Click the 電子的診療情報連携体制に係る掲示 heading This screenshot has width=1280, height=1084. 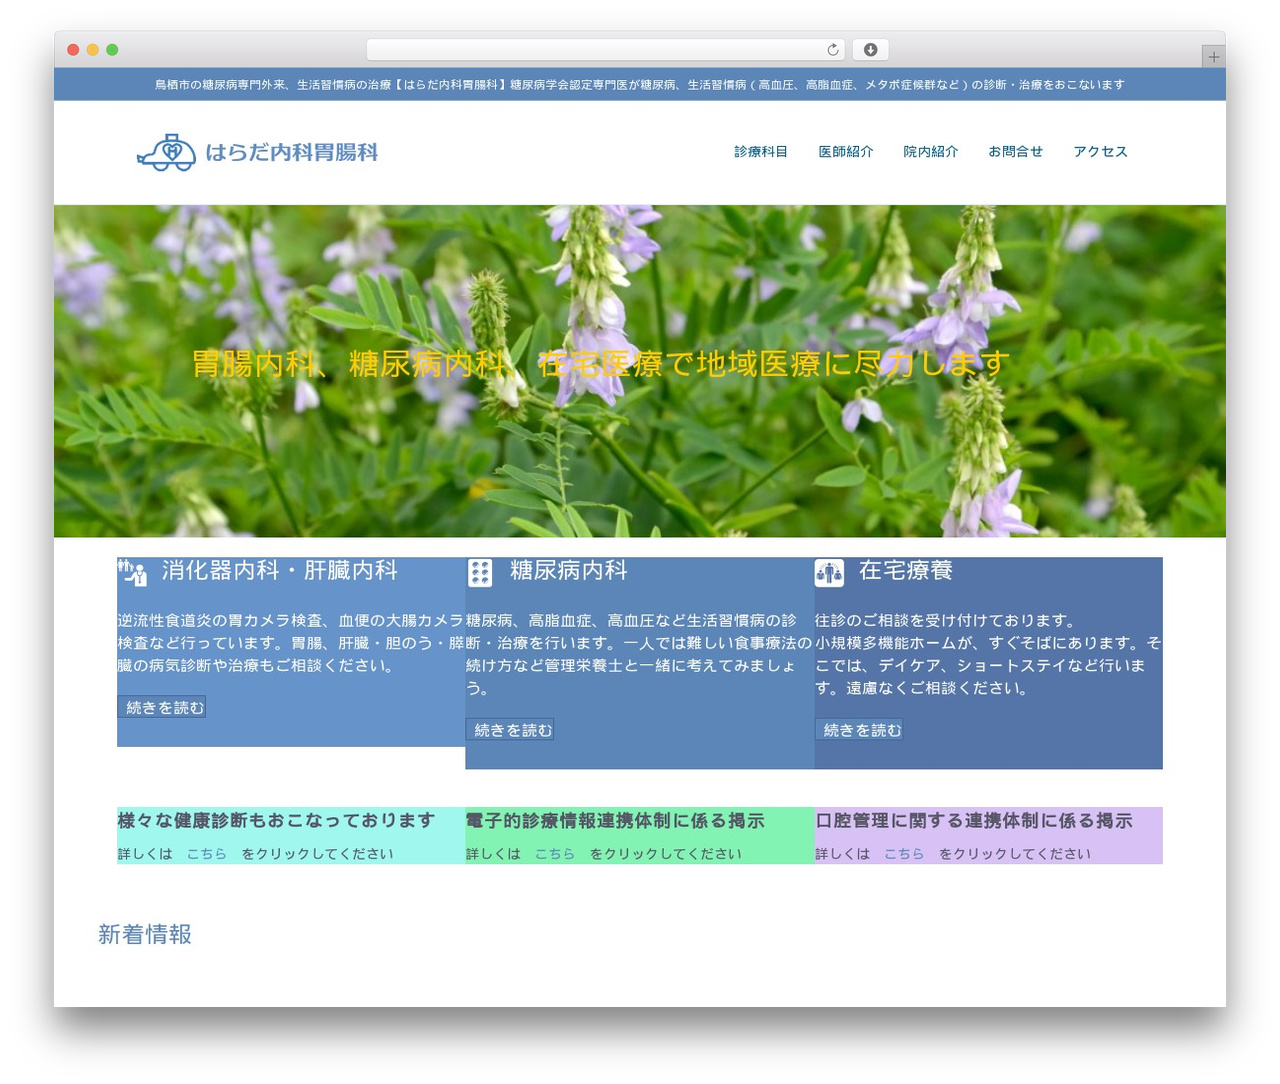615,821
